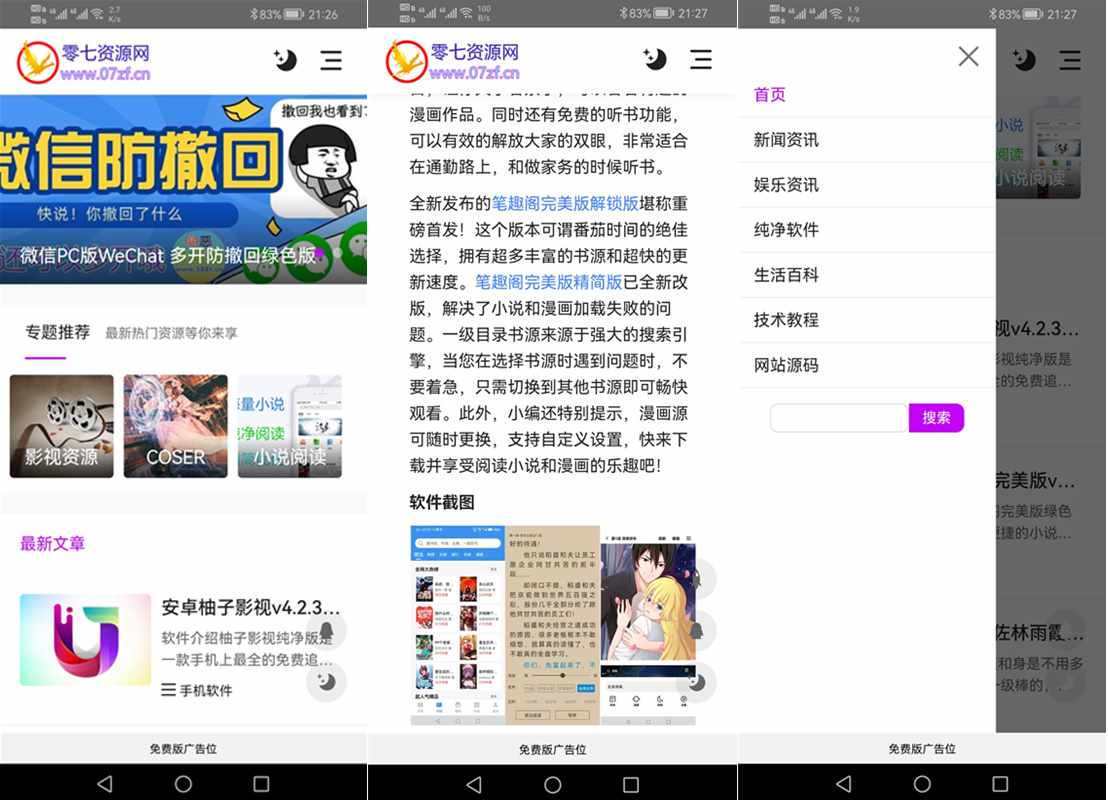Click the 零七资源网 logo on leftmost screen

84,61
